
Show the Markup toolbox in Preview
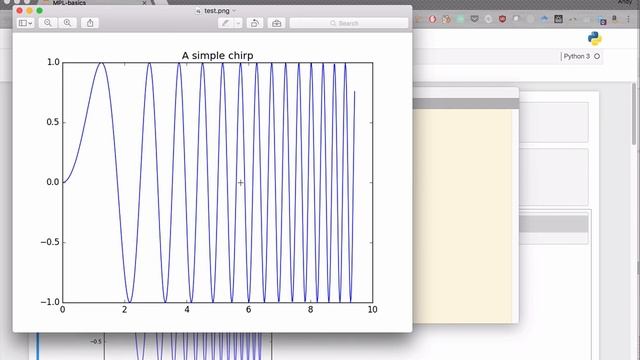pos(276,23)
